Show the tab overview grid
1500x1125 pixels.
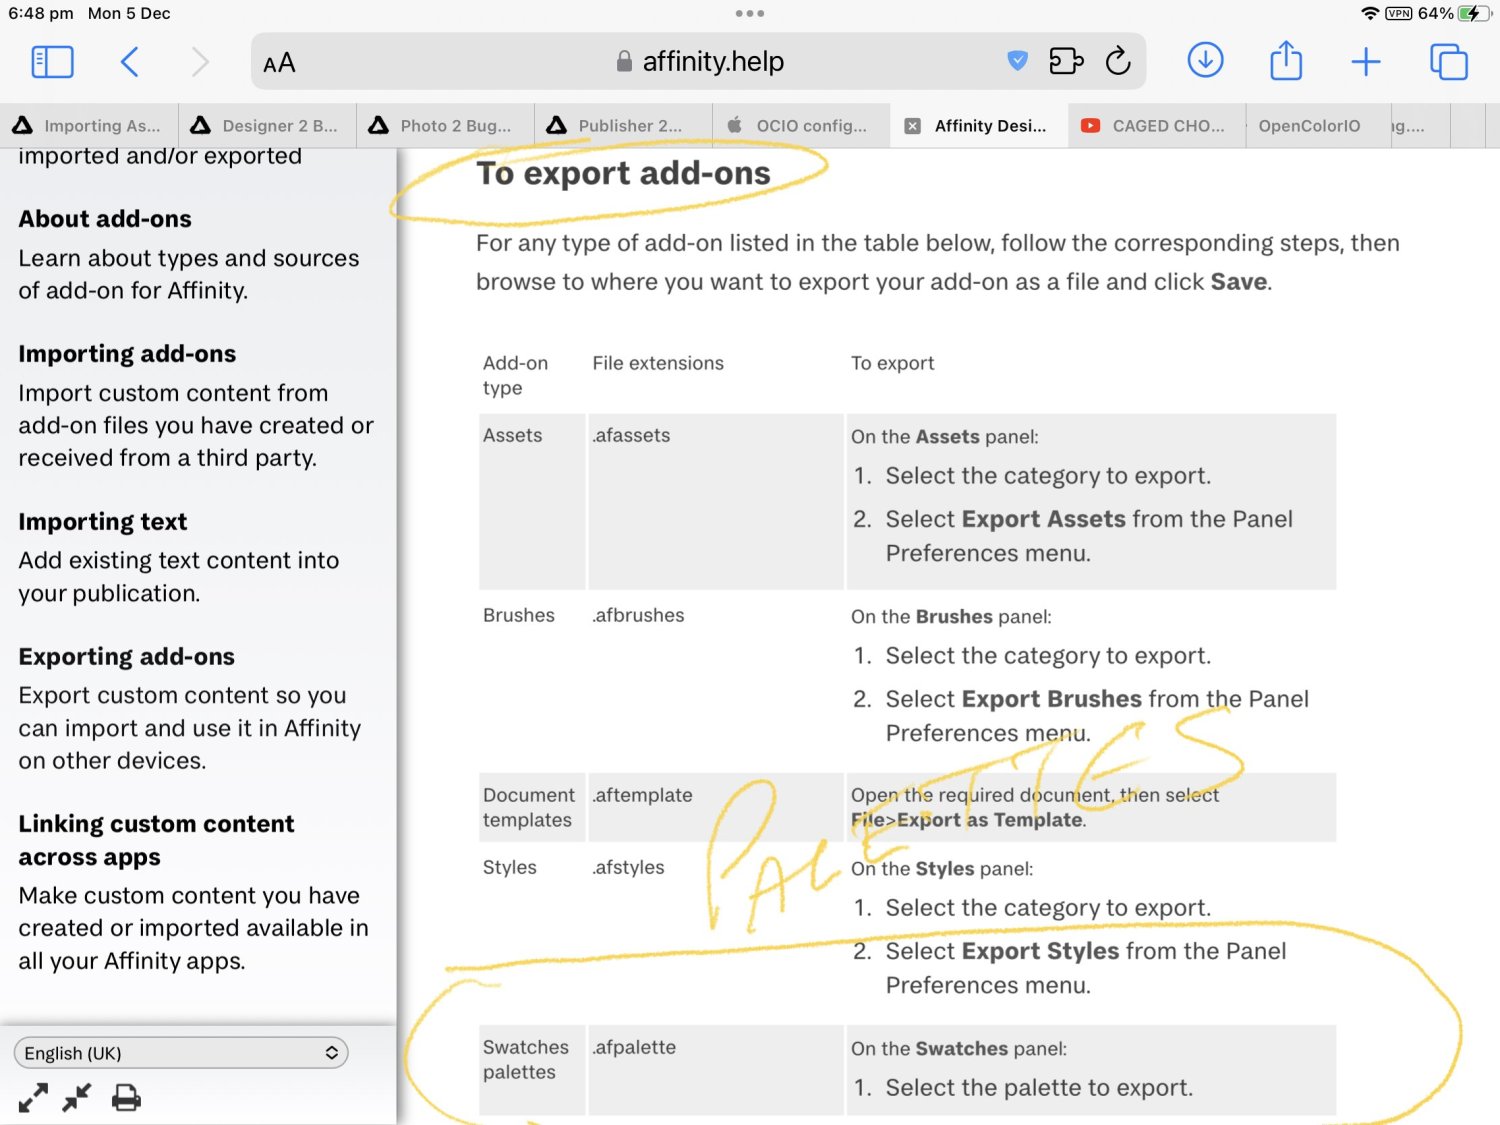(1447, 61)
